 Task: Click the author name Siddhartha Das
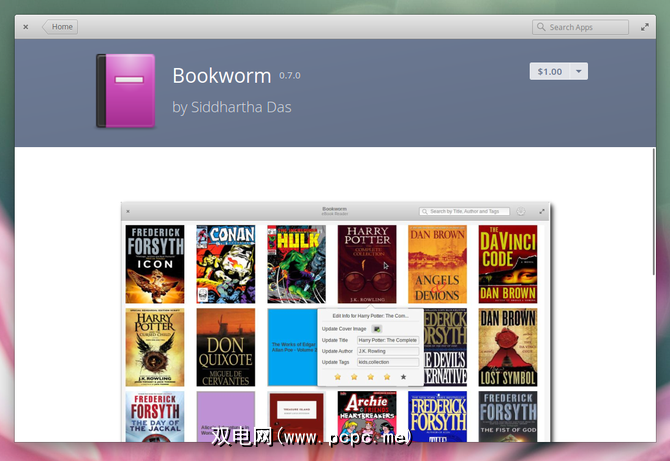coord(241,107)
